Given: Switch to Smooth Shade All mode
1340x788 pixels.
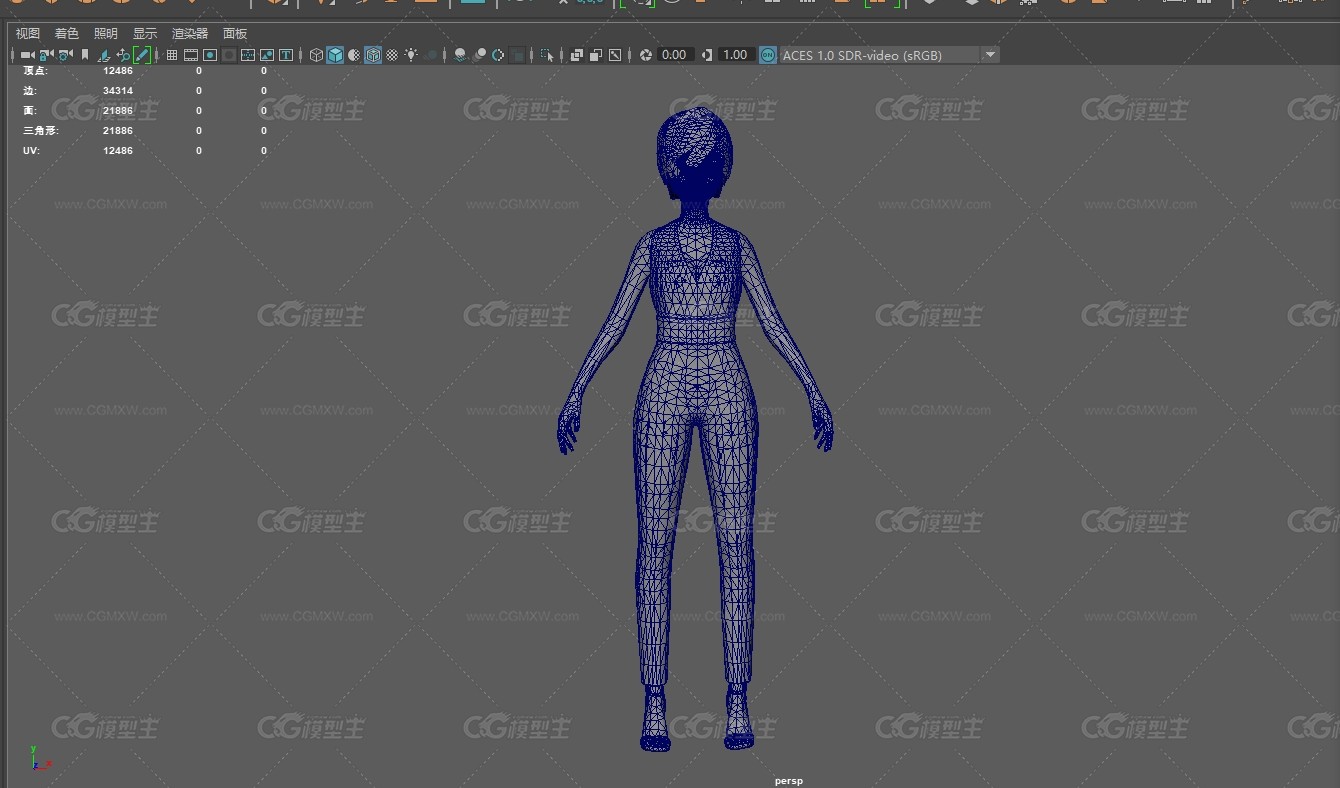Looking at the screenshot, I should (x=335, y=55).
